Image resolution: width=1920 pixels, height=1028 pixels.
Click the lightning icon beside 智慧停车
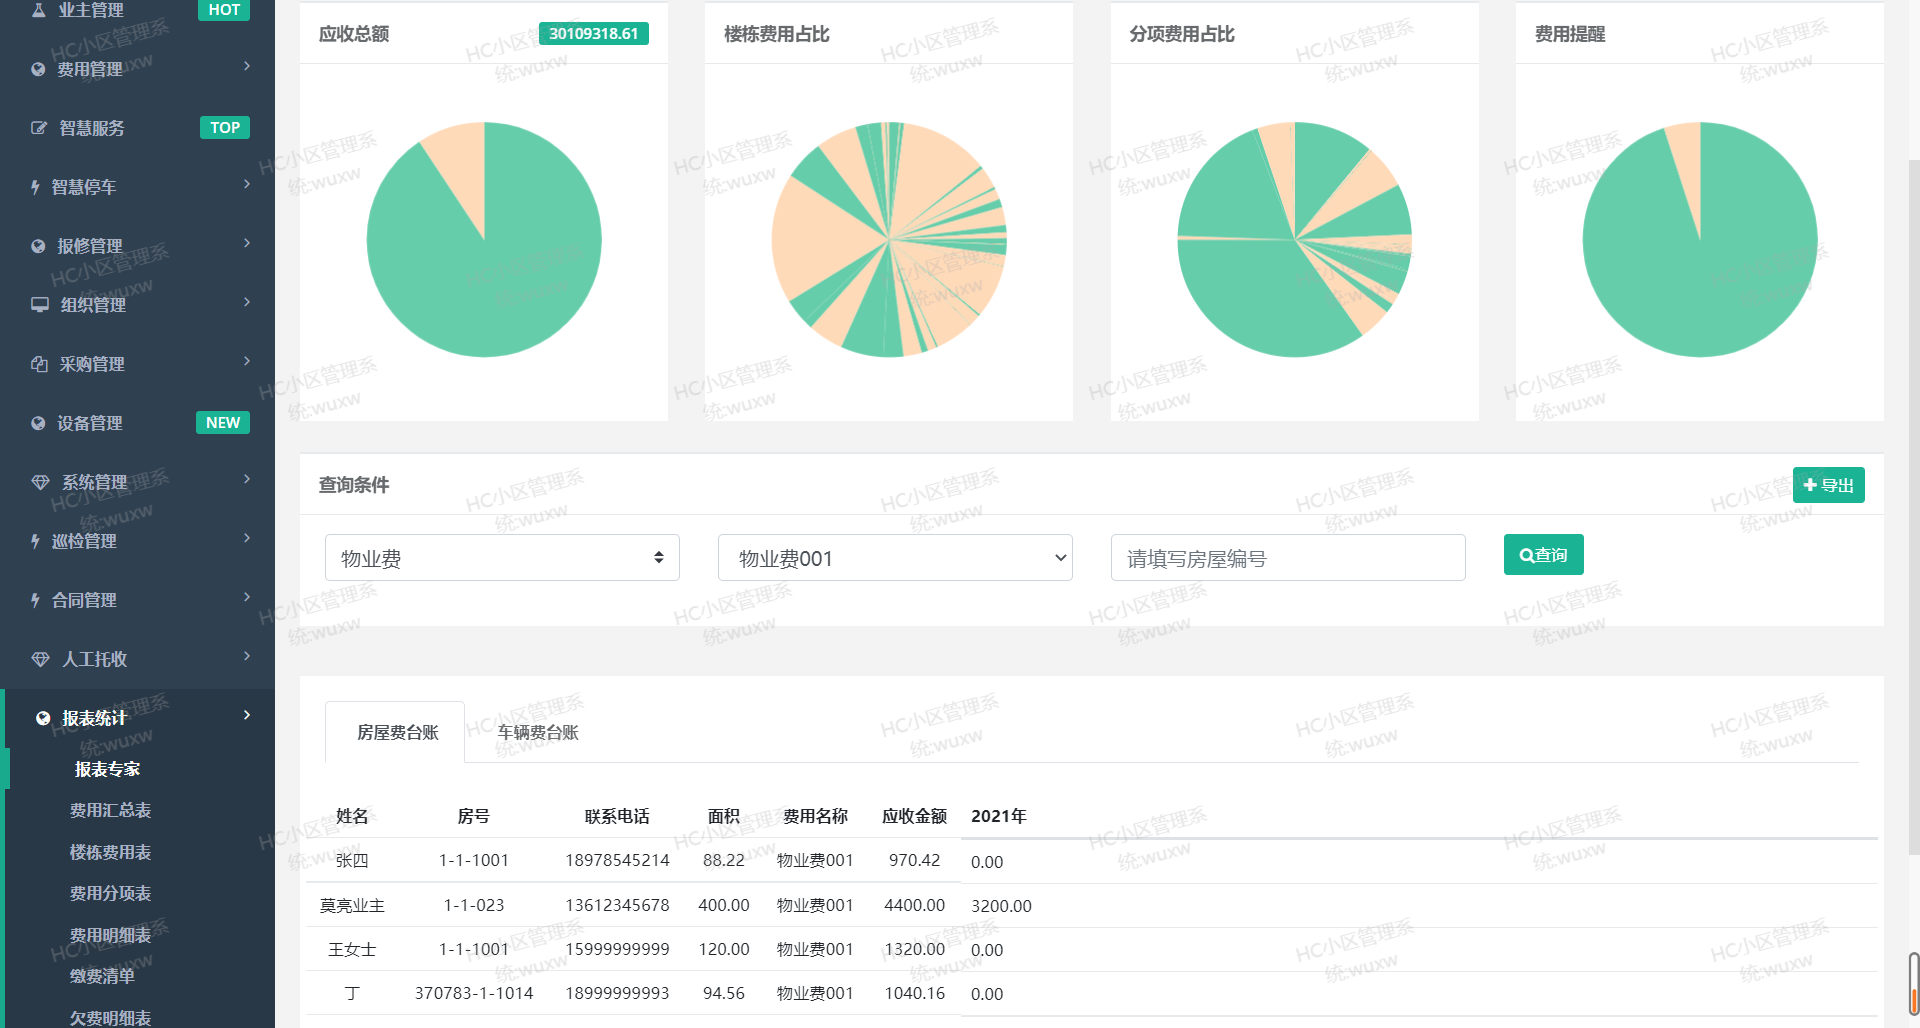pos(35,187)
